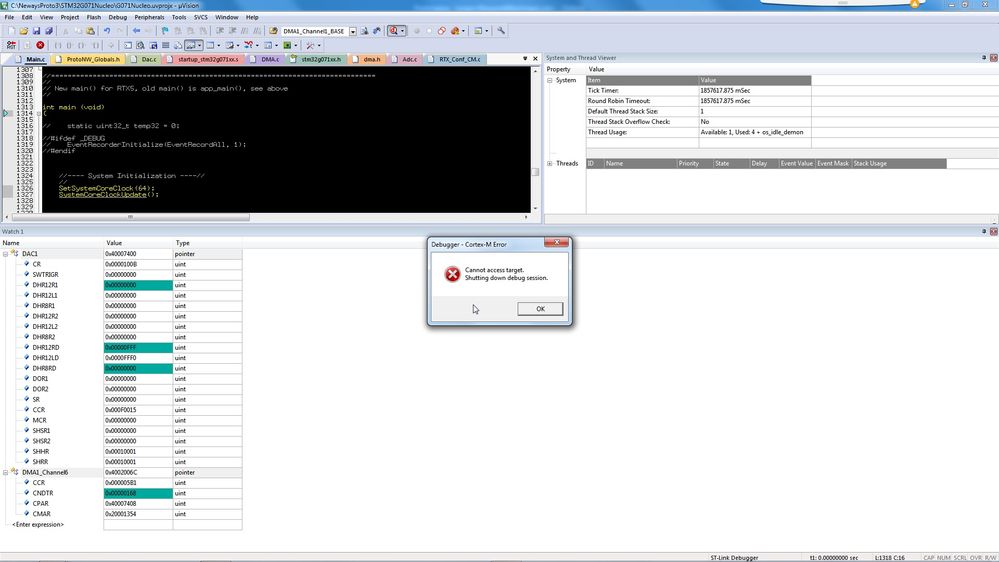The height and width of the screenshot is (562, 999).
Task: Open a file using toolbar icon
Action: click(x=24, y=31)
